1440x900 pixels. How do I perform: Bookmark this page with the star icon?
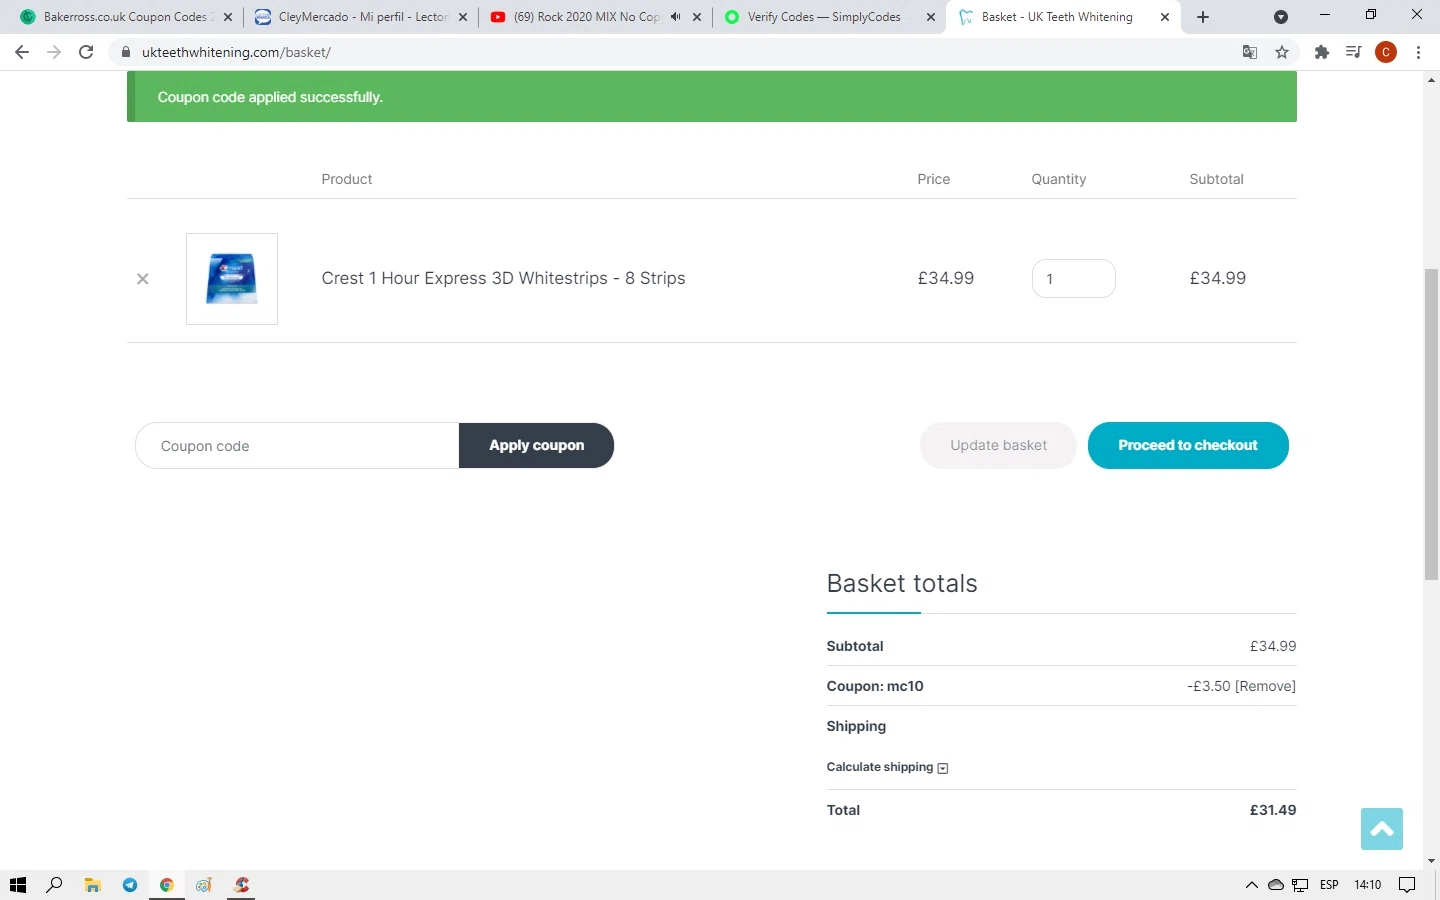1282,52
